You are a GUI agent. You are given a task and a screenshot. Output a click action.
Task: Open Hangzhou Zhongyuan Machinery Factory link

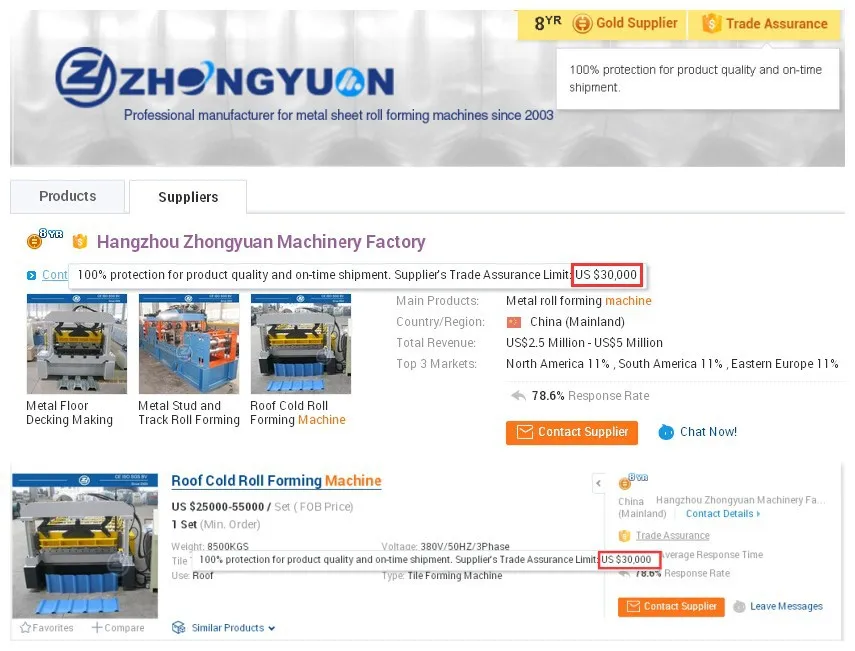tap(261, 242)
